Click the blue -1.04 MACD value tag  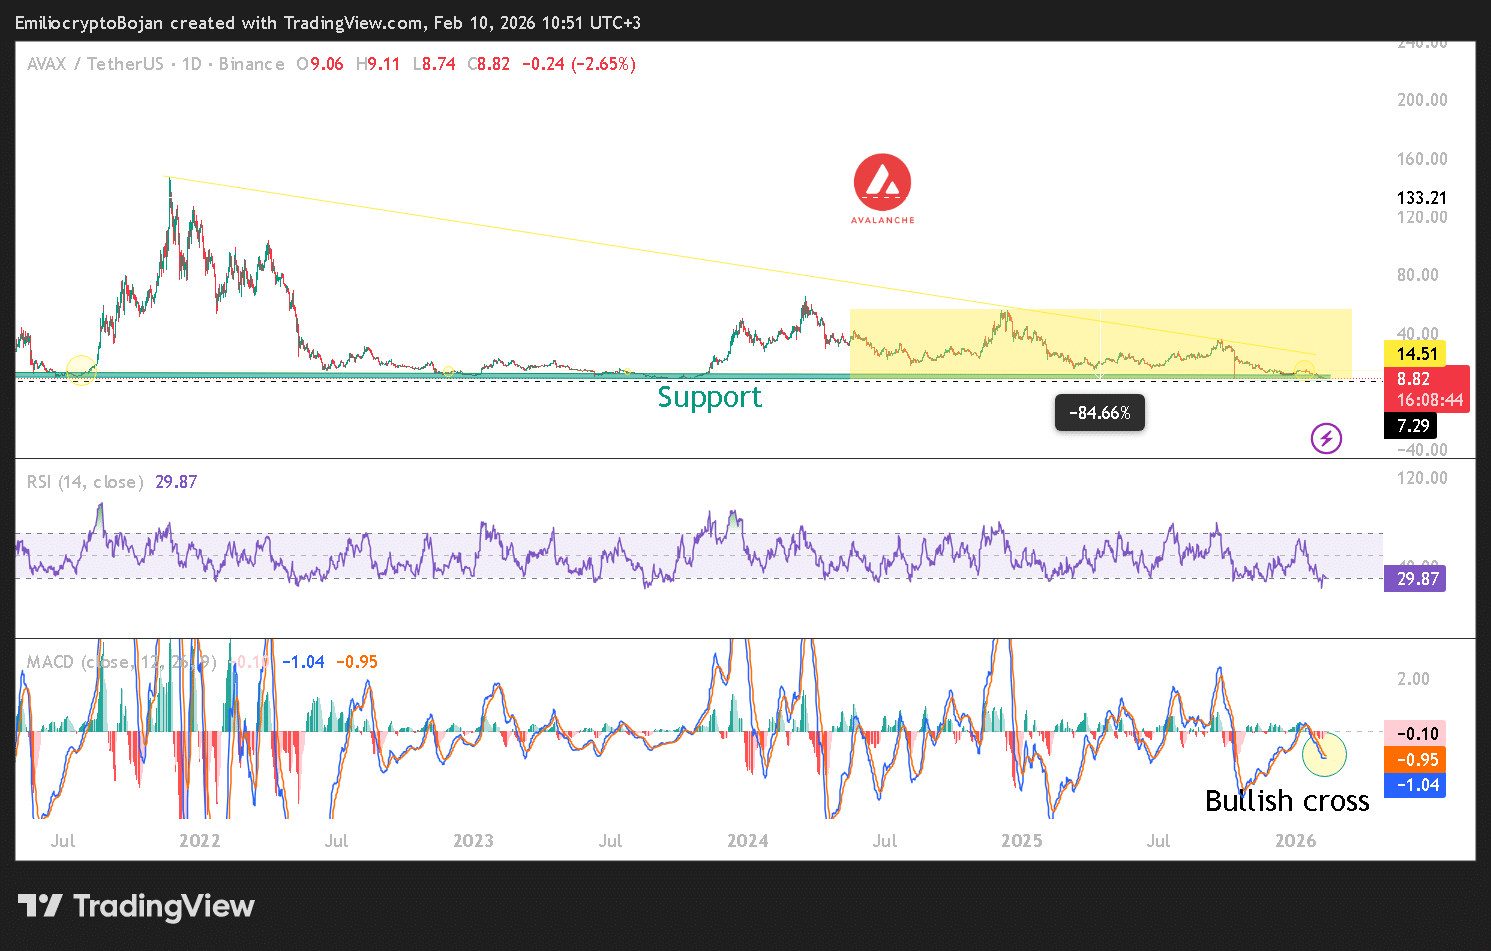(x=1414, y=785)
